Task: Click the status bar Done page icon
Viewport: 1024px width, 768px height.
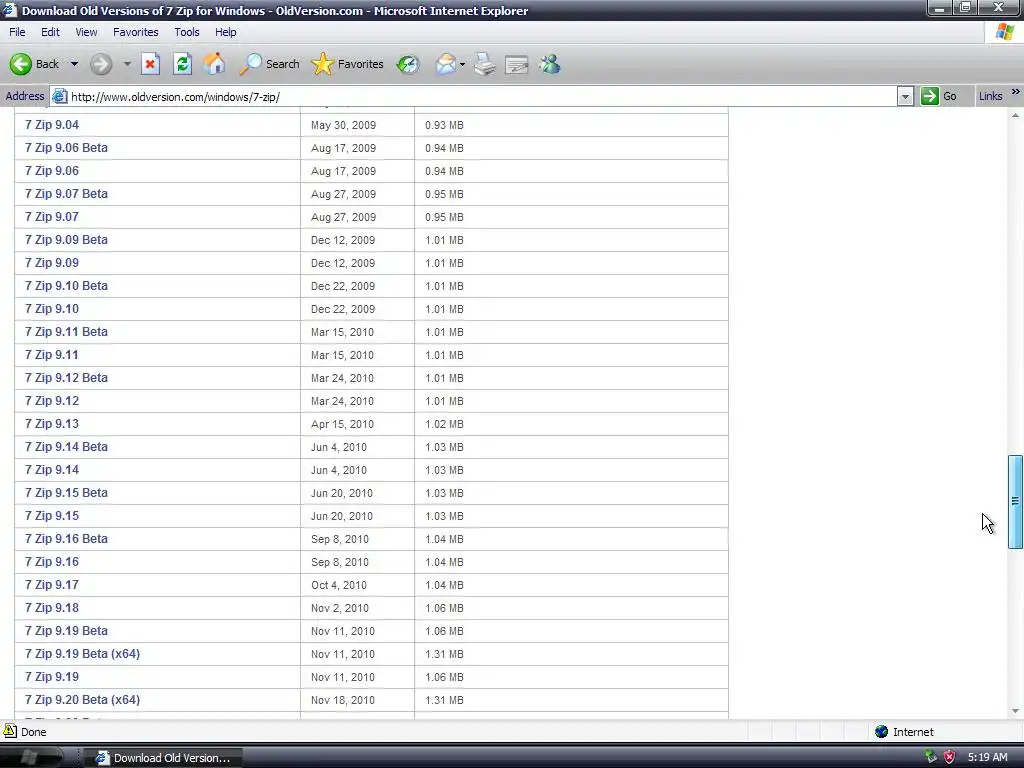Action: pyautogui.click(x=10, y=731)
